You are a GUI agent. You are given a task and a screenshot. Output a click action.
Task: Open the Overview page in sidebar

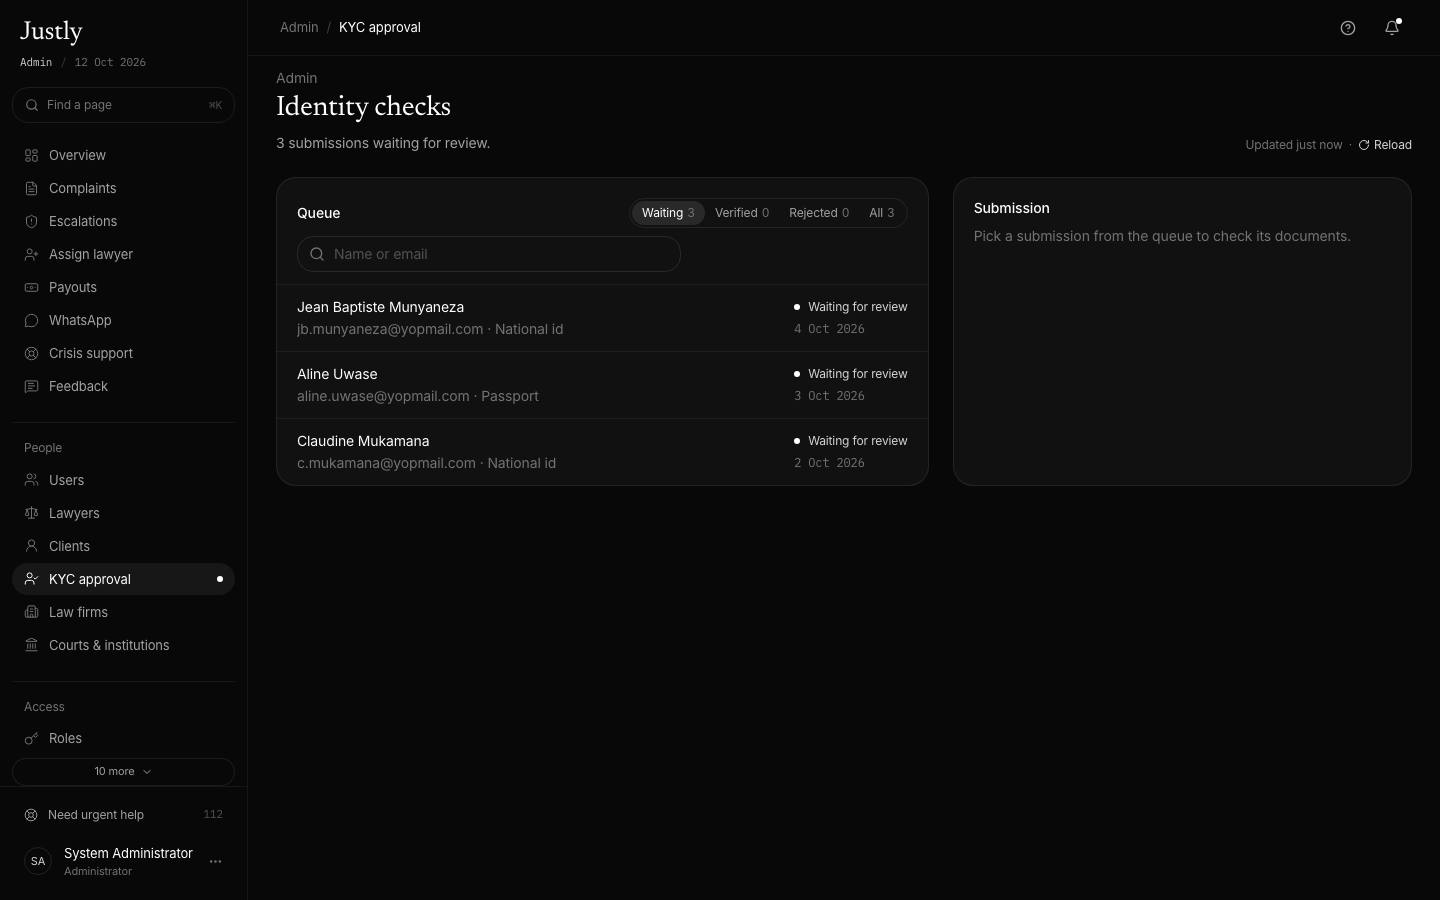pos(123,155)
